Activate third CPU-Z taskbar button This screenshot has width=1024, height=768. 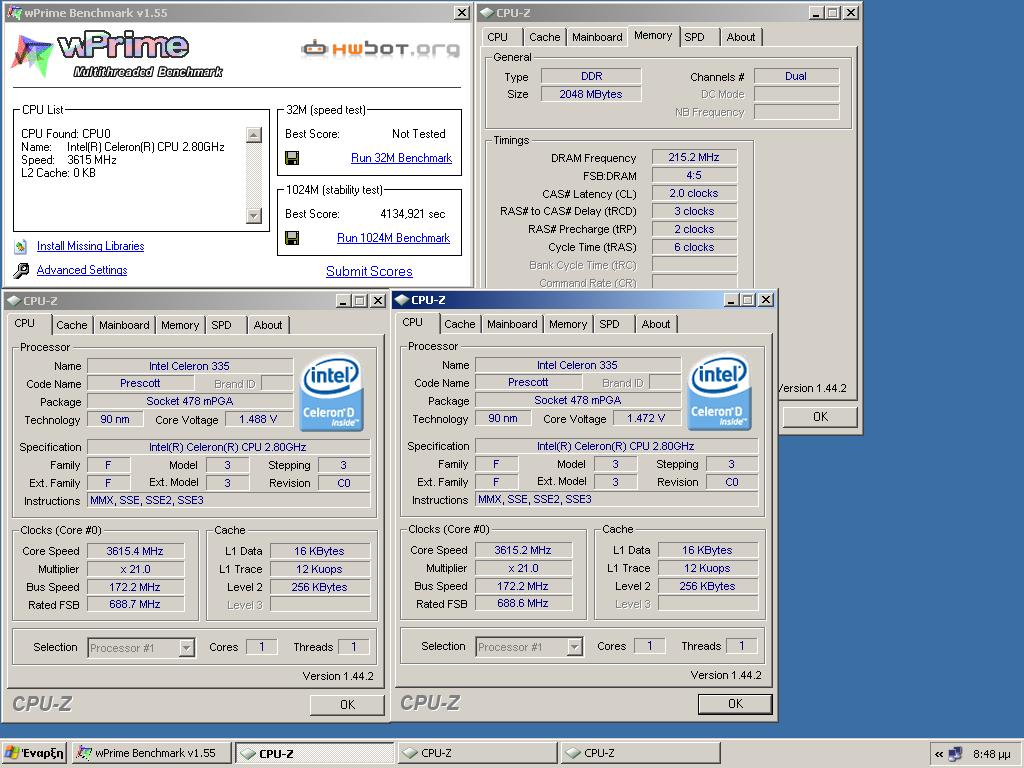pos(640,753)
